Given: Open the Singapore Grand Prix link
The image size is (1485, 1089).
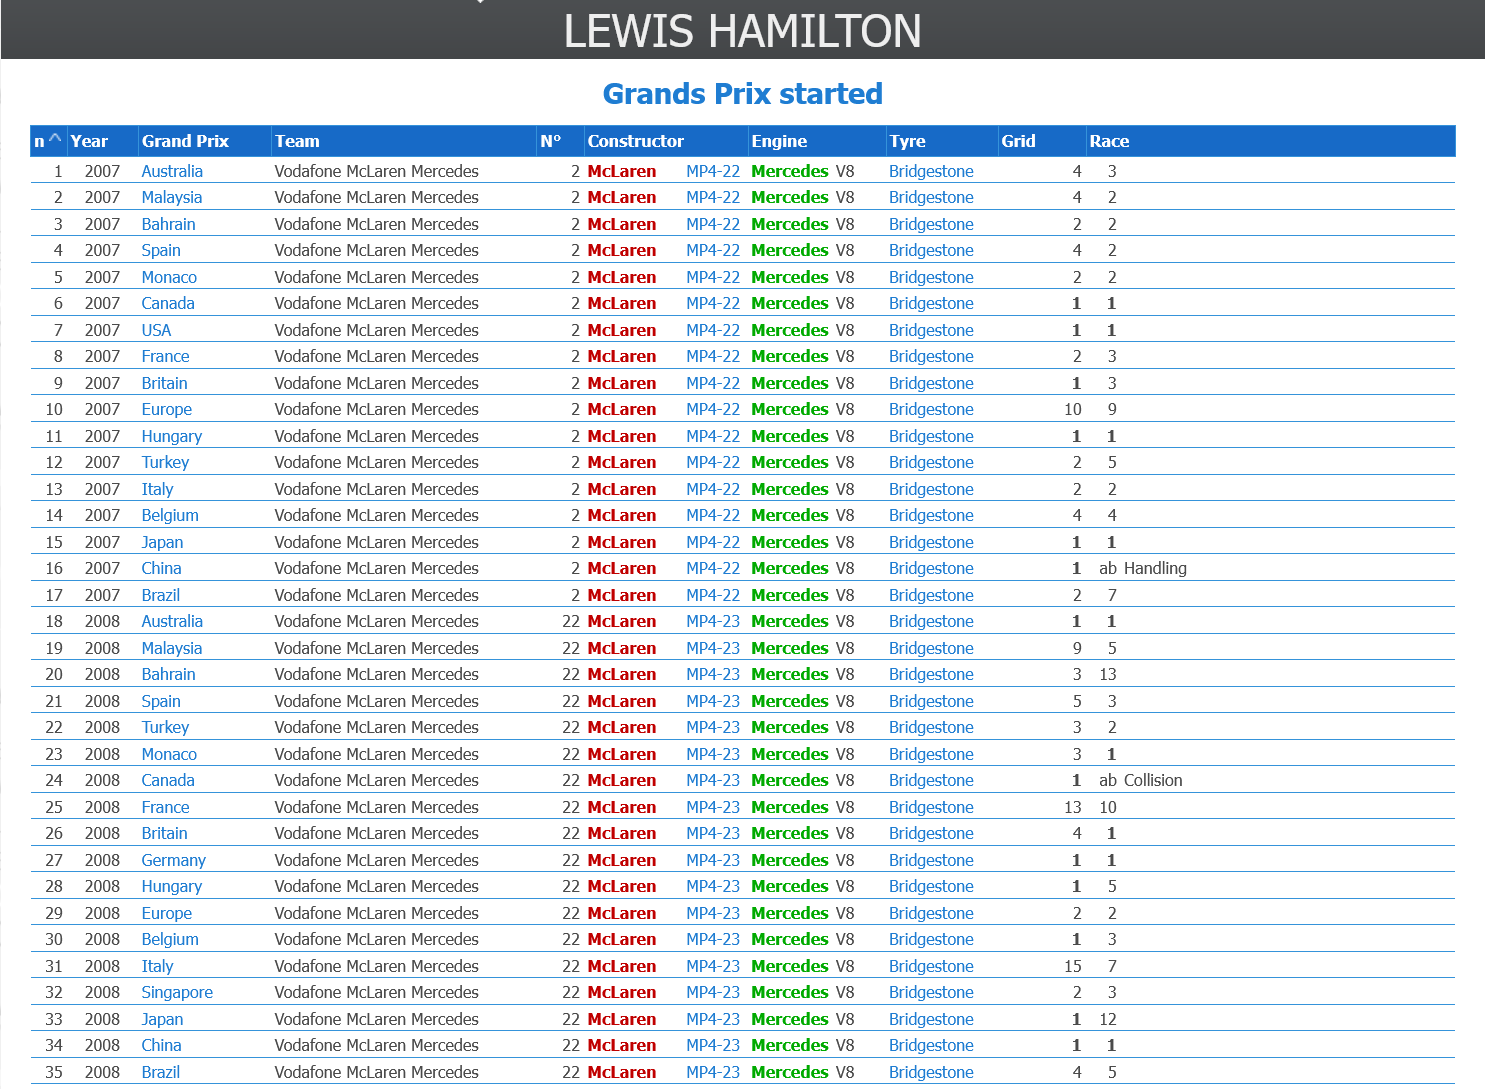Looking at the screenshot, I should pos(177,992).
